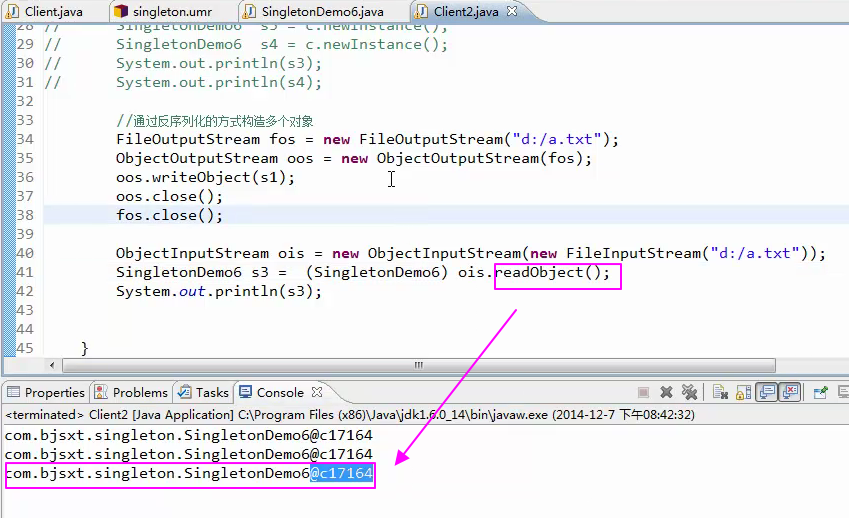Click the Properties view icon
Image resolution: width=849 pixels, height=518 pixels.
(14, 392)
